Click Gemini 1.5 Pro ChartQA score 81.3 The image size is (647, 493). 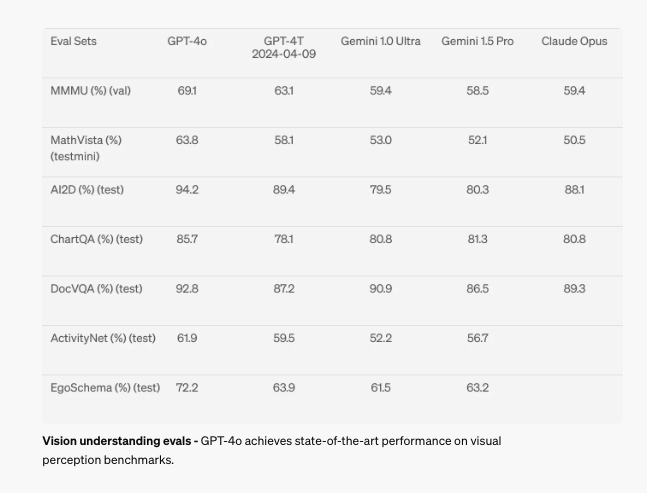[477, 239]
